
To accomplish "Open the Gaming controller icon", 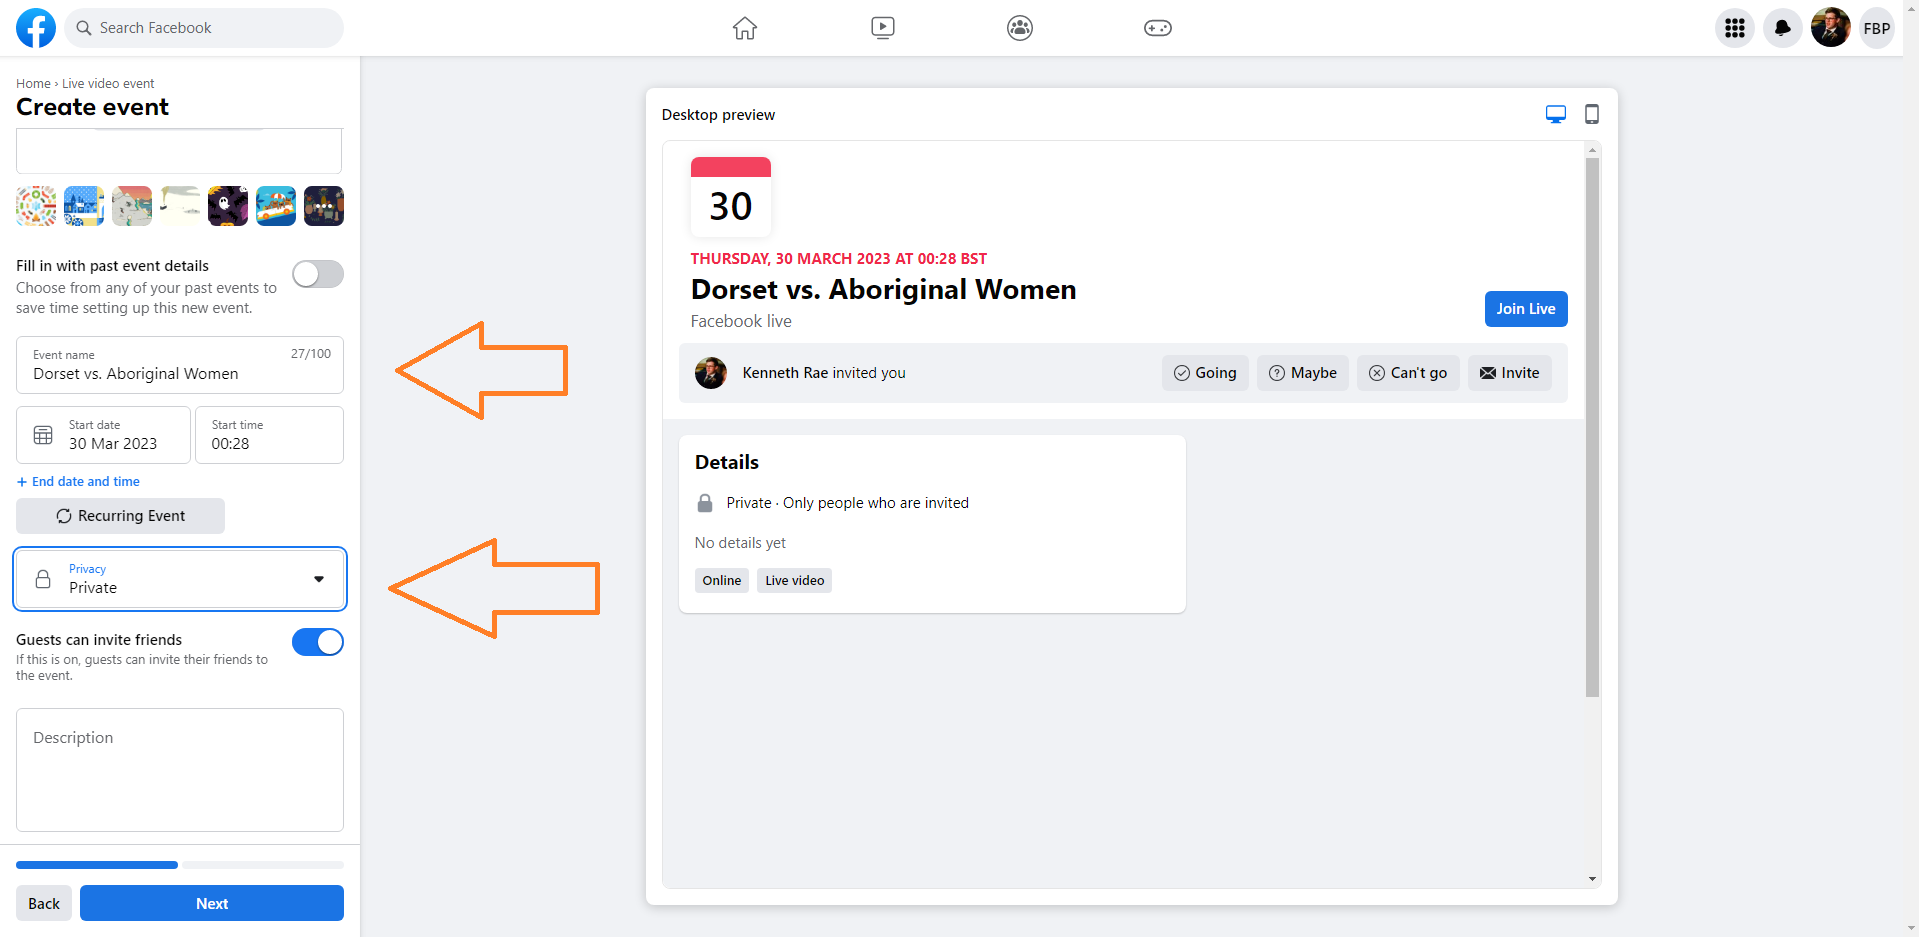I will 1157,28.
